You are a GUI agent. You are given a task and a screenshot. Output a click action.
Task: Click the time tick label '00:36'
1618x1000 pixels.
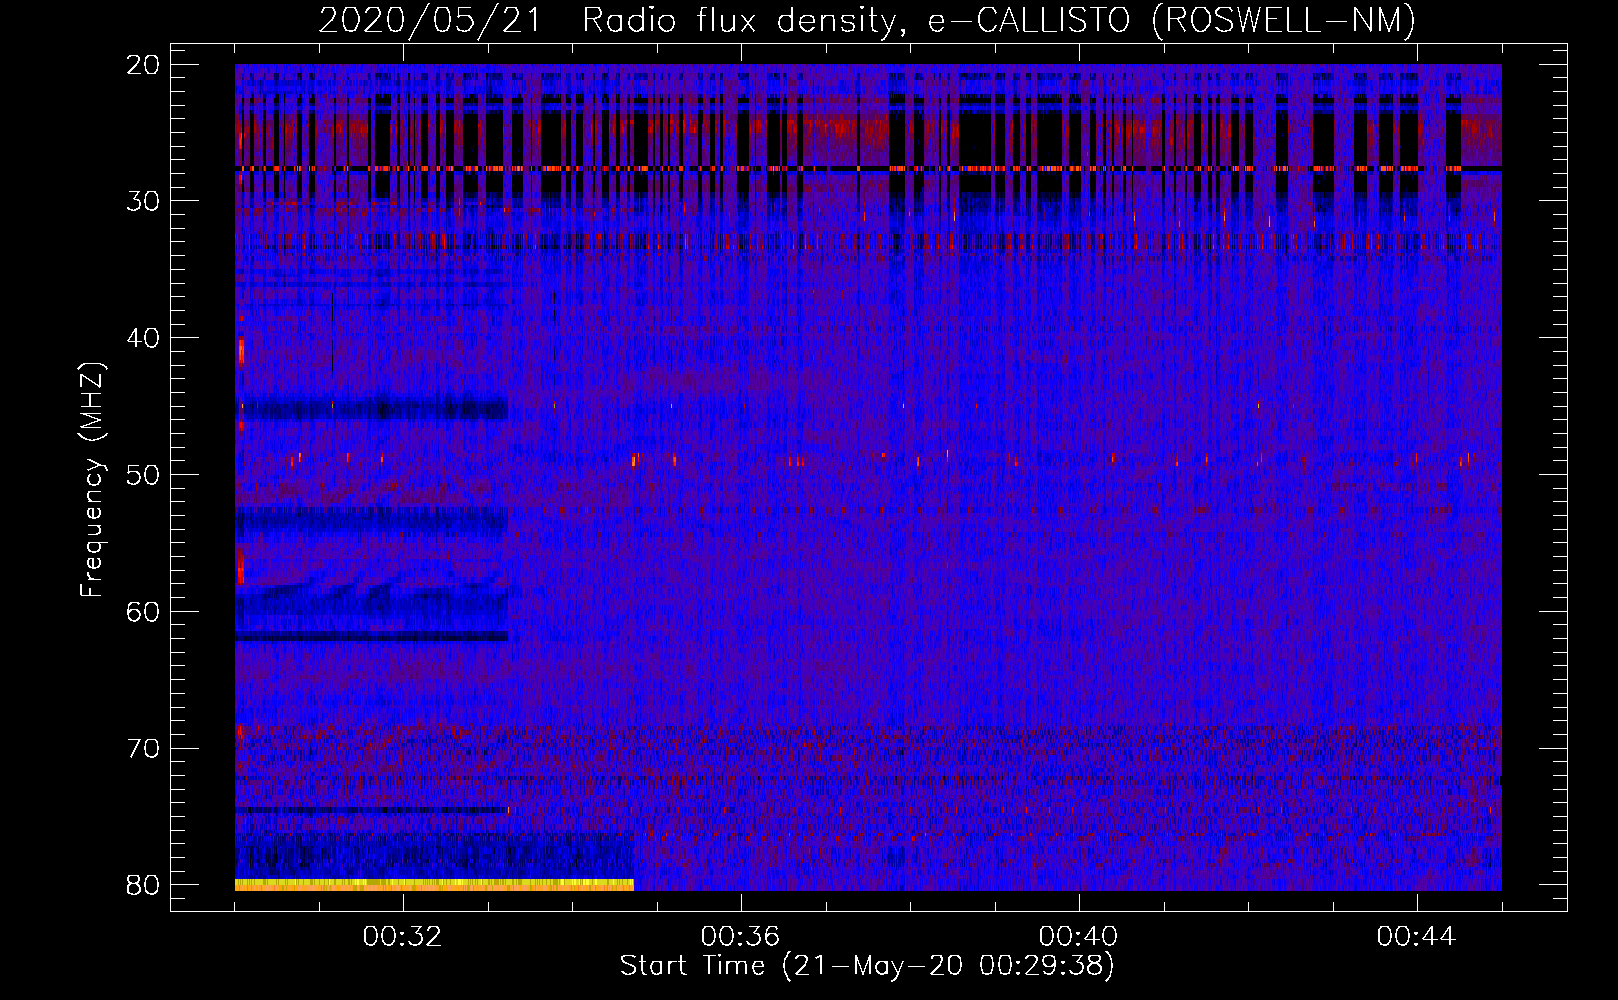pos(741,937)
